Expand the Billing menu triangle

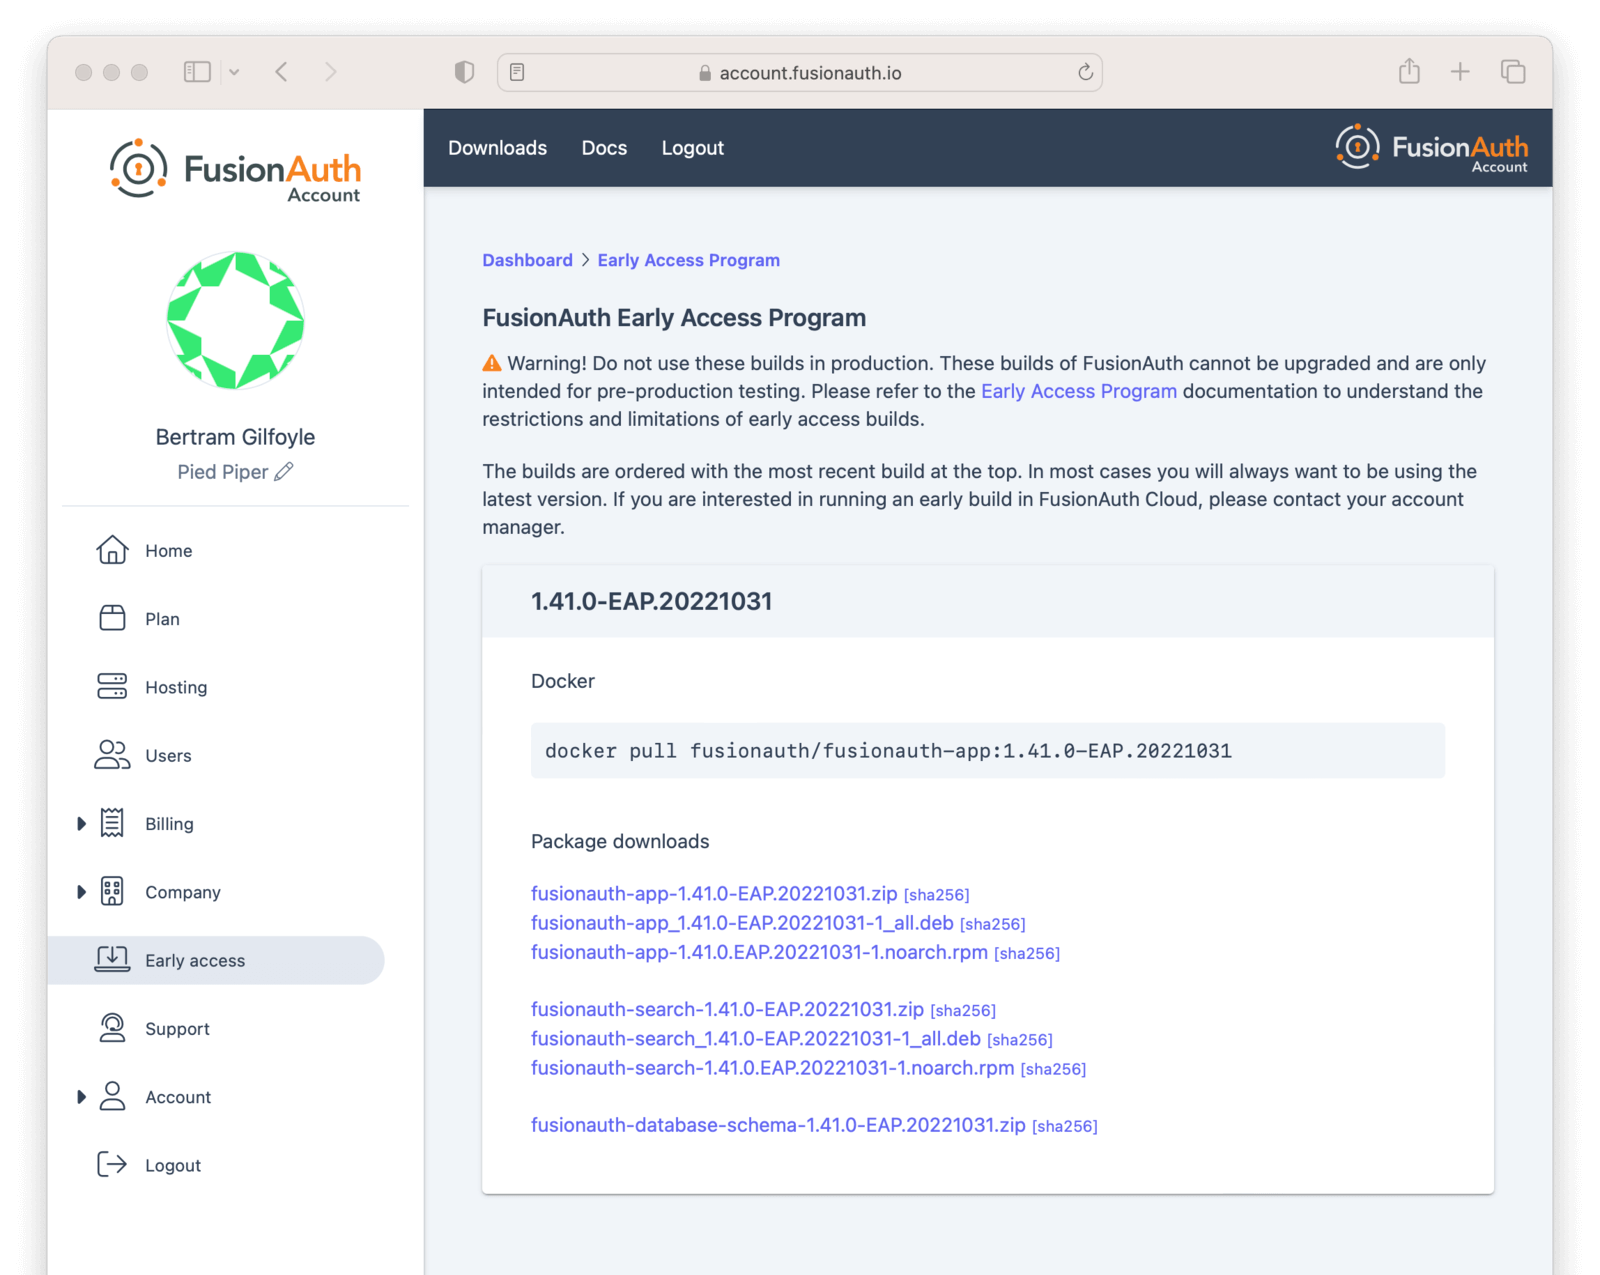pyautogui.click(x=81, y=823)
